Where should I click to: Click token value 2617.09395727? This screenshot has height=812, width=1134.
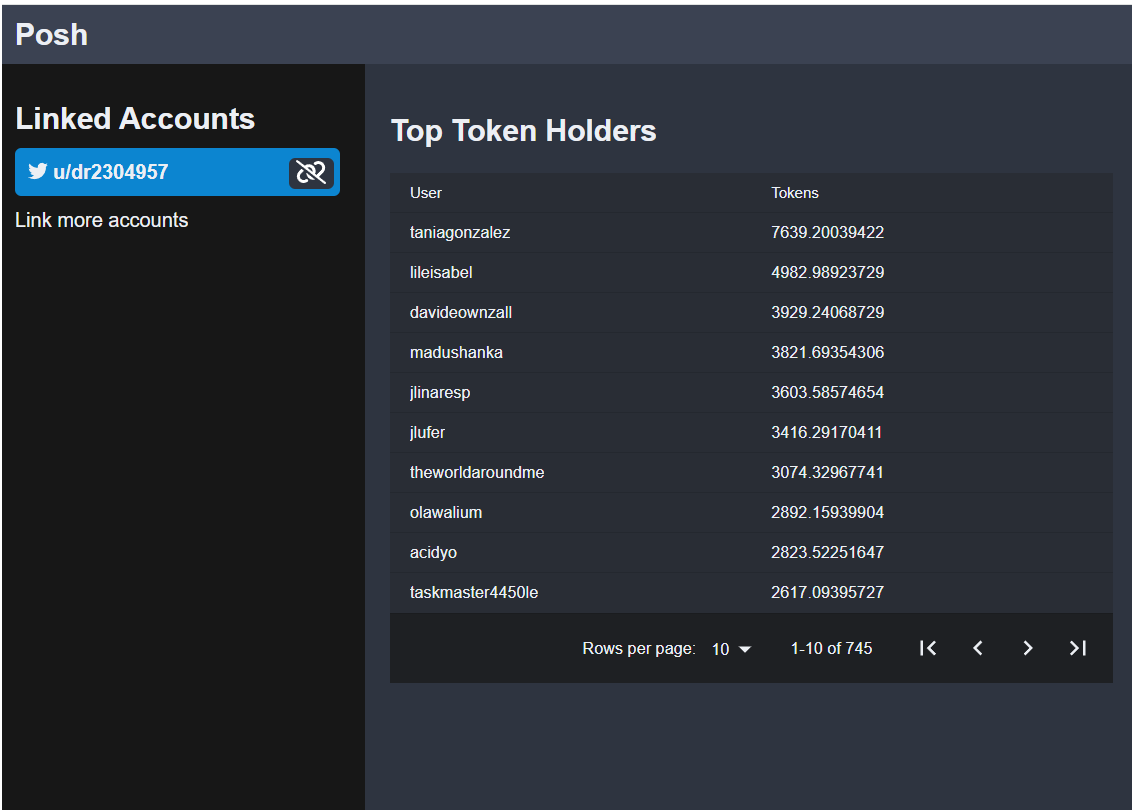point(827,592)
